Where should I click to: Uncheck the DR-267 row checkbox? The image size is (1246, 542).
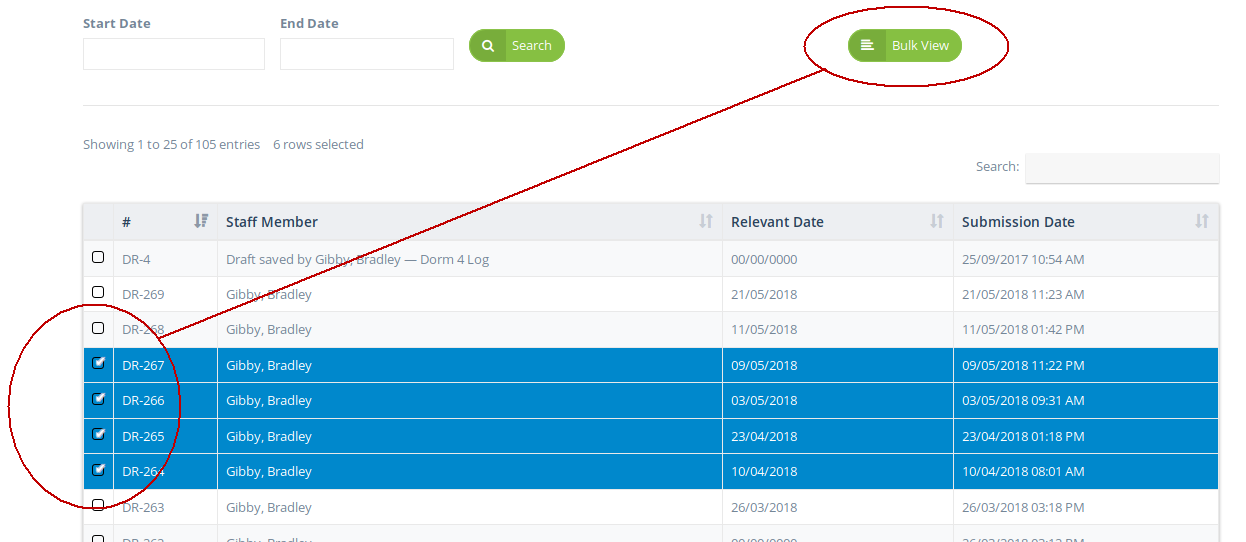(98, 363)
